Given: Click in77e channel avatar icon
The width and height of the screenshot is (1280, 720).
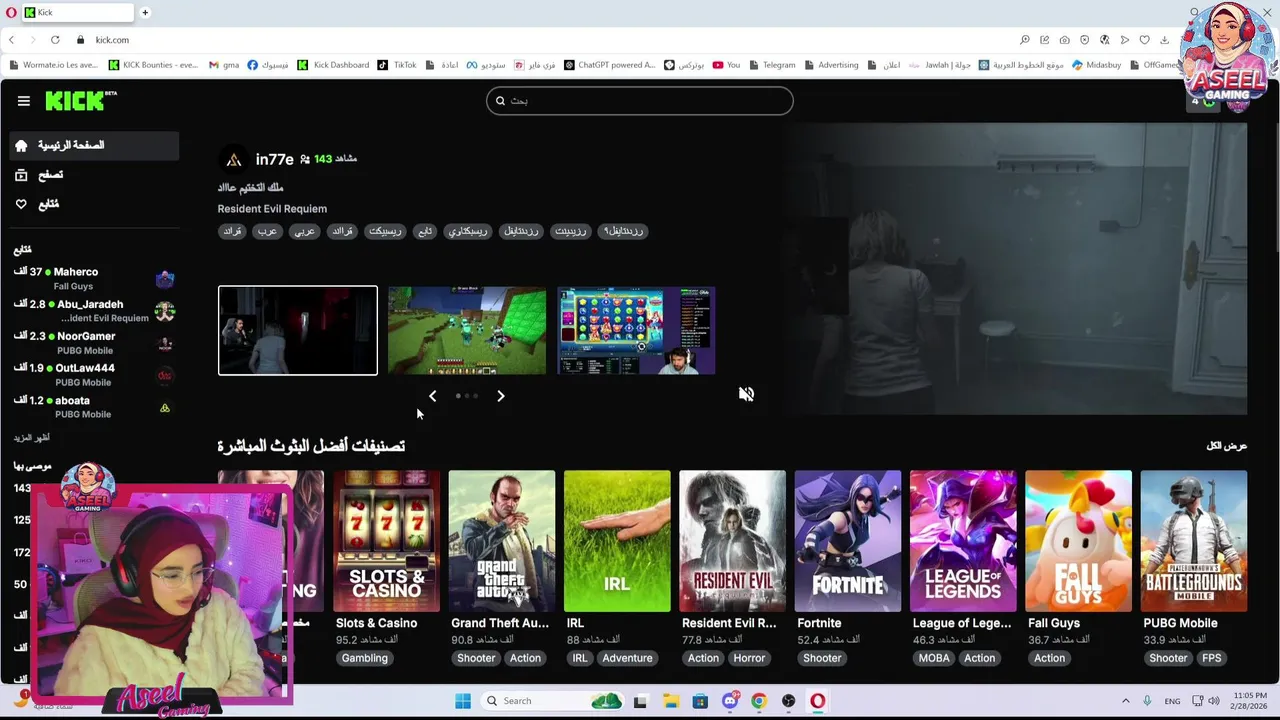Looking at the screenshot, I should (x=233, y=159).
